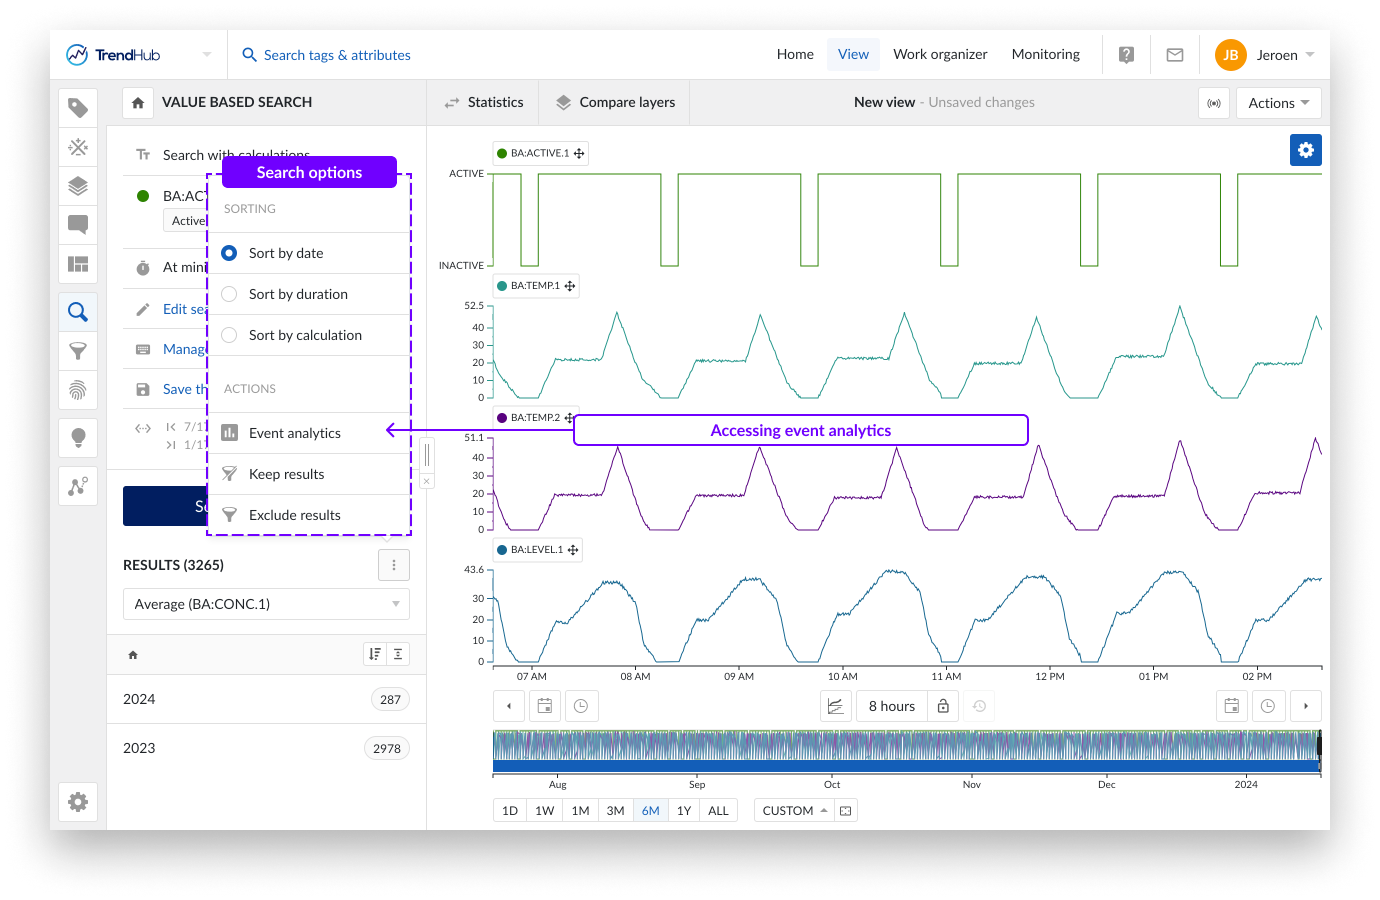Click the comments icon in the sidebar
The height and width of the screenshot is (900, 1380).
click(78, 224)
